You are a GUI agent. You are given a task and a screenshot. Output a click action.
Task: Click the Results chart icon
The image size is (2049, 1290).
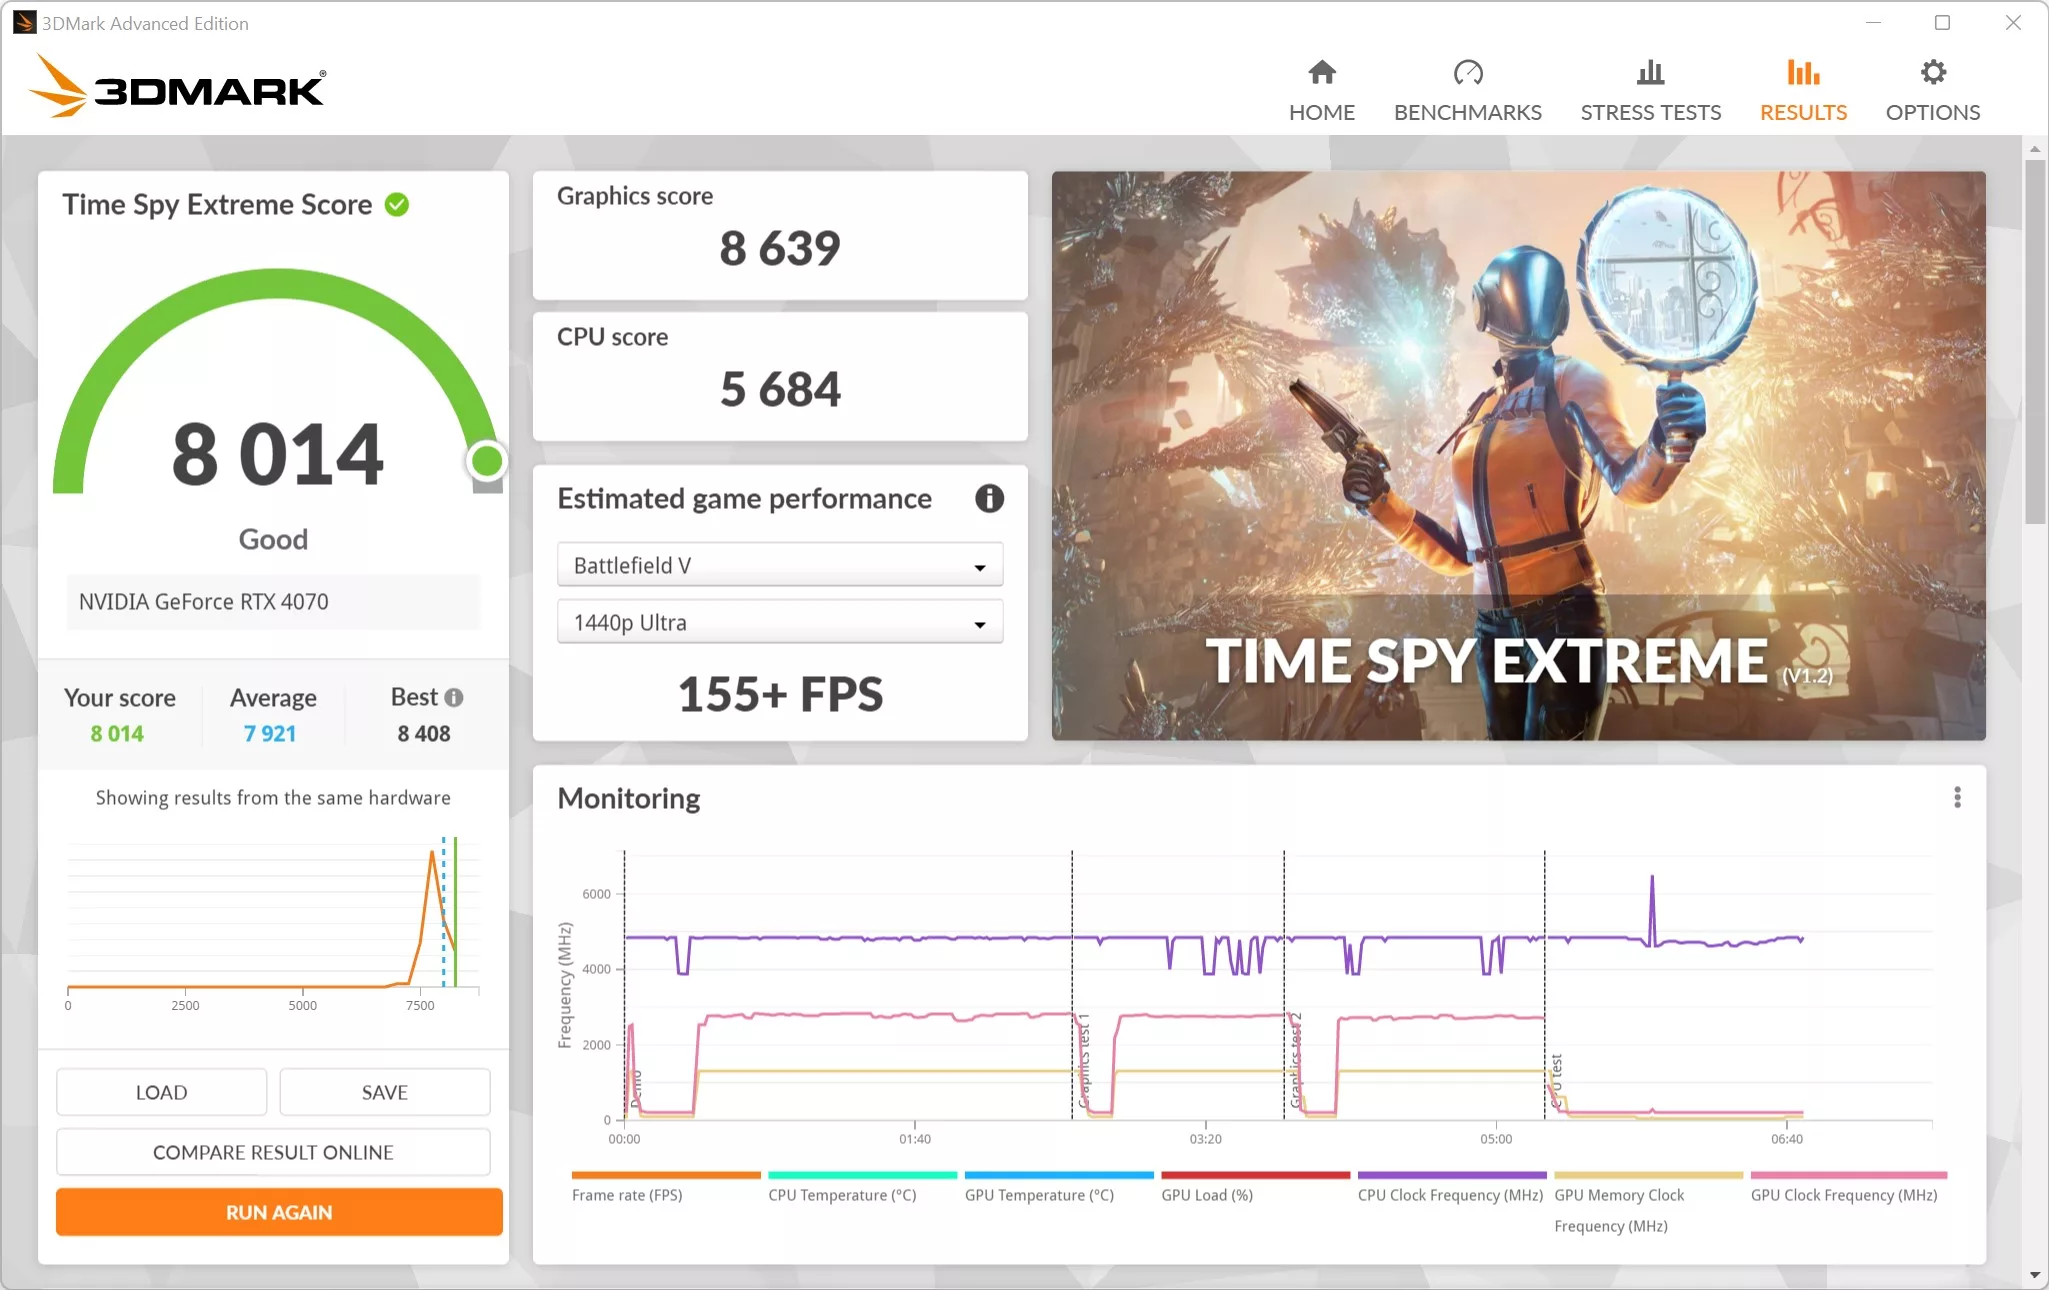1801,69
